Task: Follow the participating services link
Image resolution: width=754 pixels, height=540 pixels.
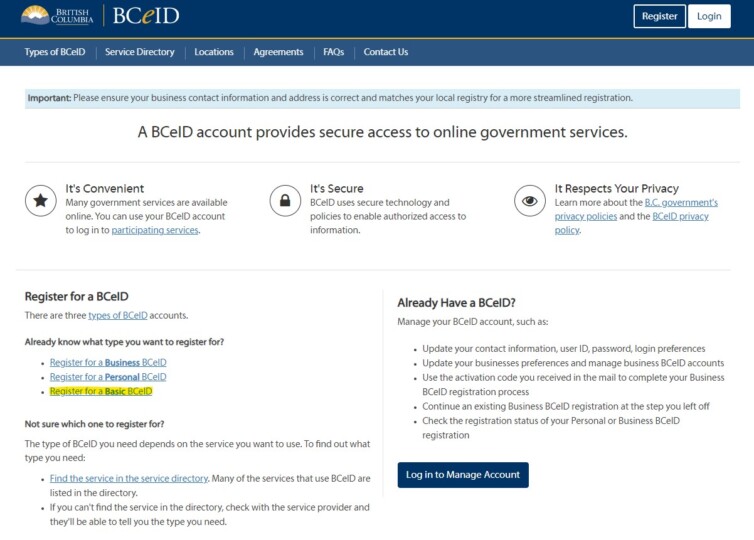Action: pyautogui.click(x=155, y=230)
